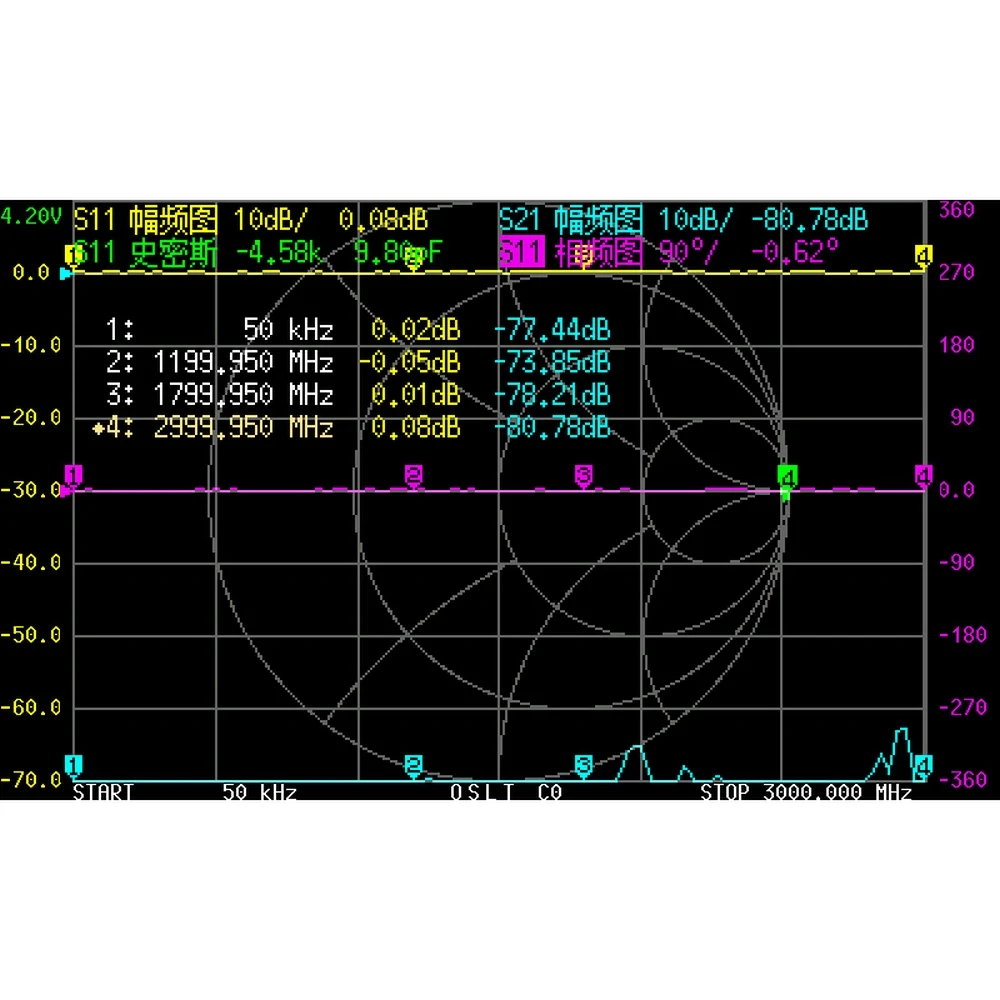Select cyan S21 marker 3

pos(584,765)
